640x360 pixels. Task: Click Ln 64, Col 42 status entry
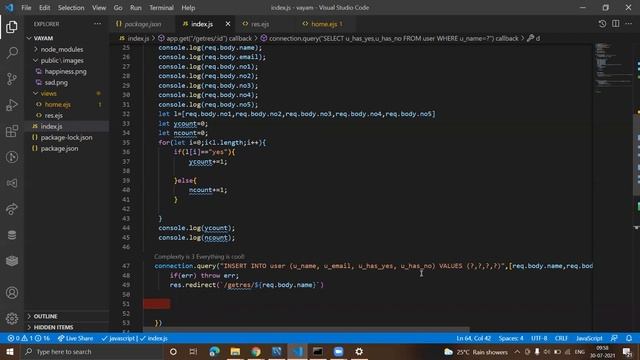[473, 338]
